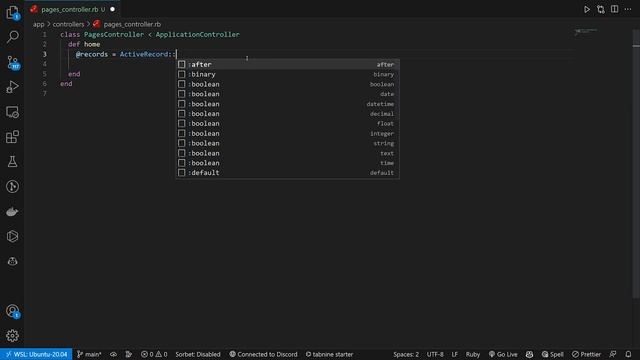
Task: Click the eye icon in status bar
Action: 113,354
